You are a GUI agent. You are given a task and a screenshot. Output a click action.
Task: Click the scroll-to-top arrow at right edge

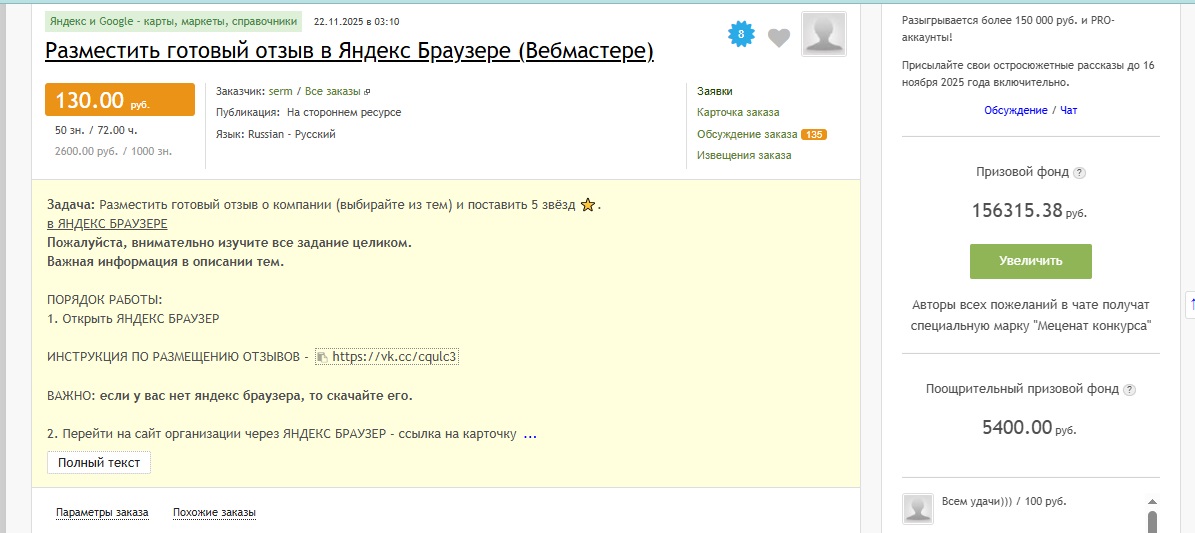point(1191,302)
